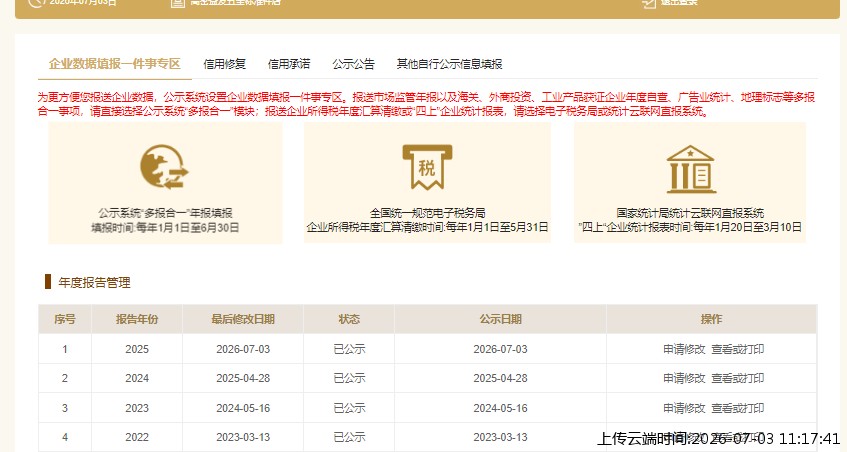Click the 已公示 status of the 2024 report
This screenshot has width=847, height=452.
point(349,378)
